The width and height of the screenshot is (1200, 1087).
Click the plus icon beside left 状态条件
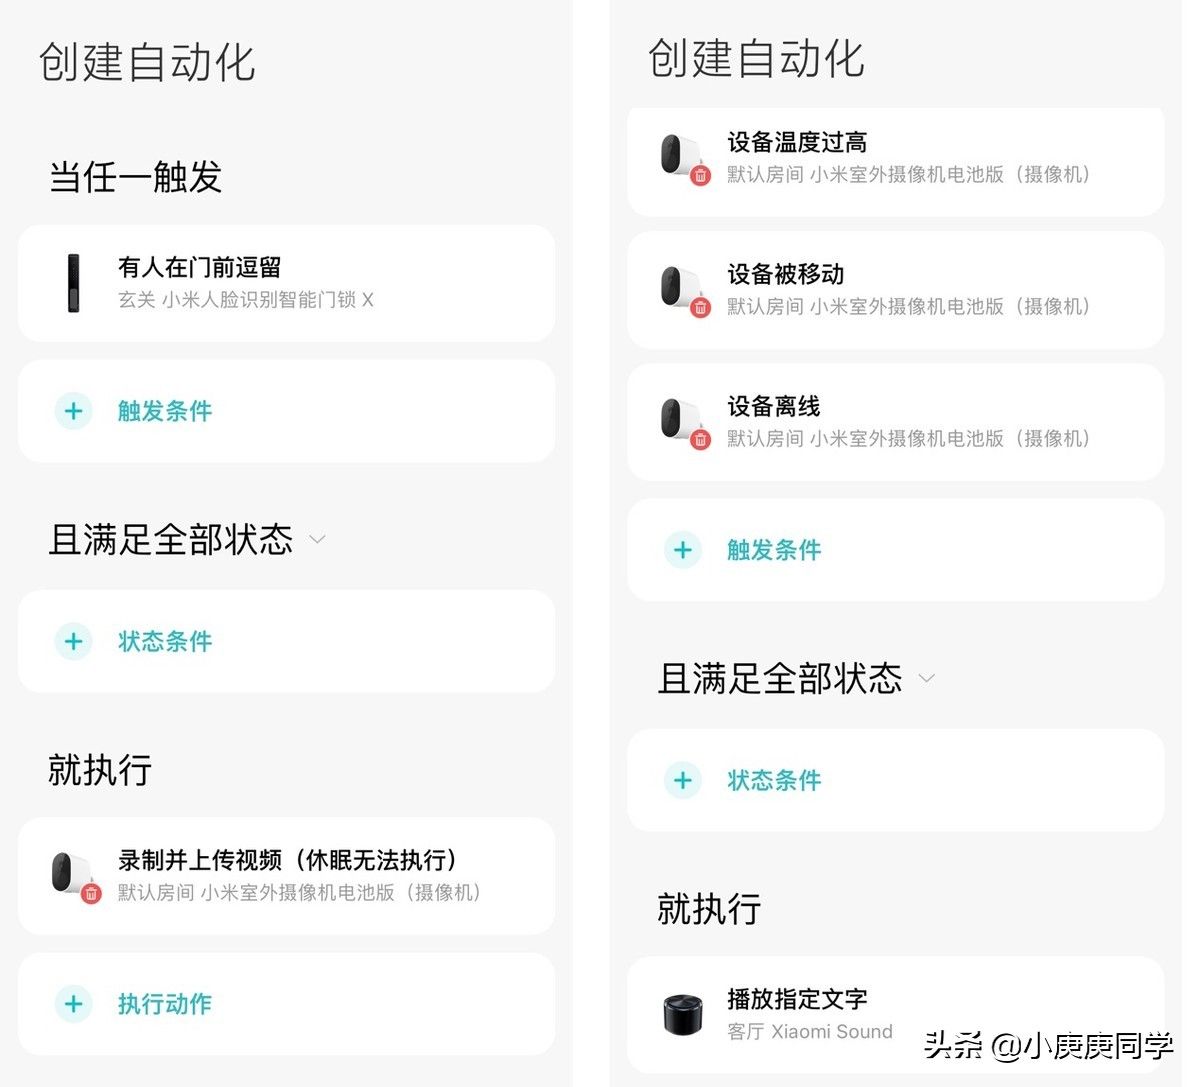click(73, 641)
